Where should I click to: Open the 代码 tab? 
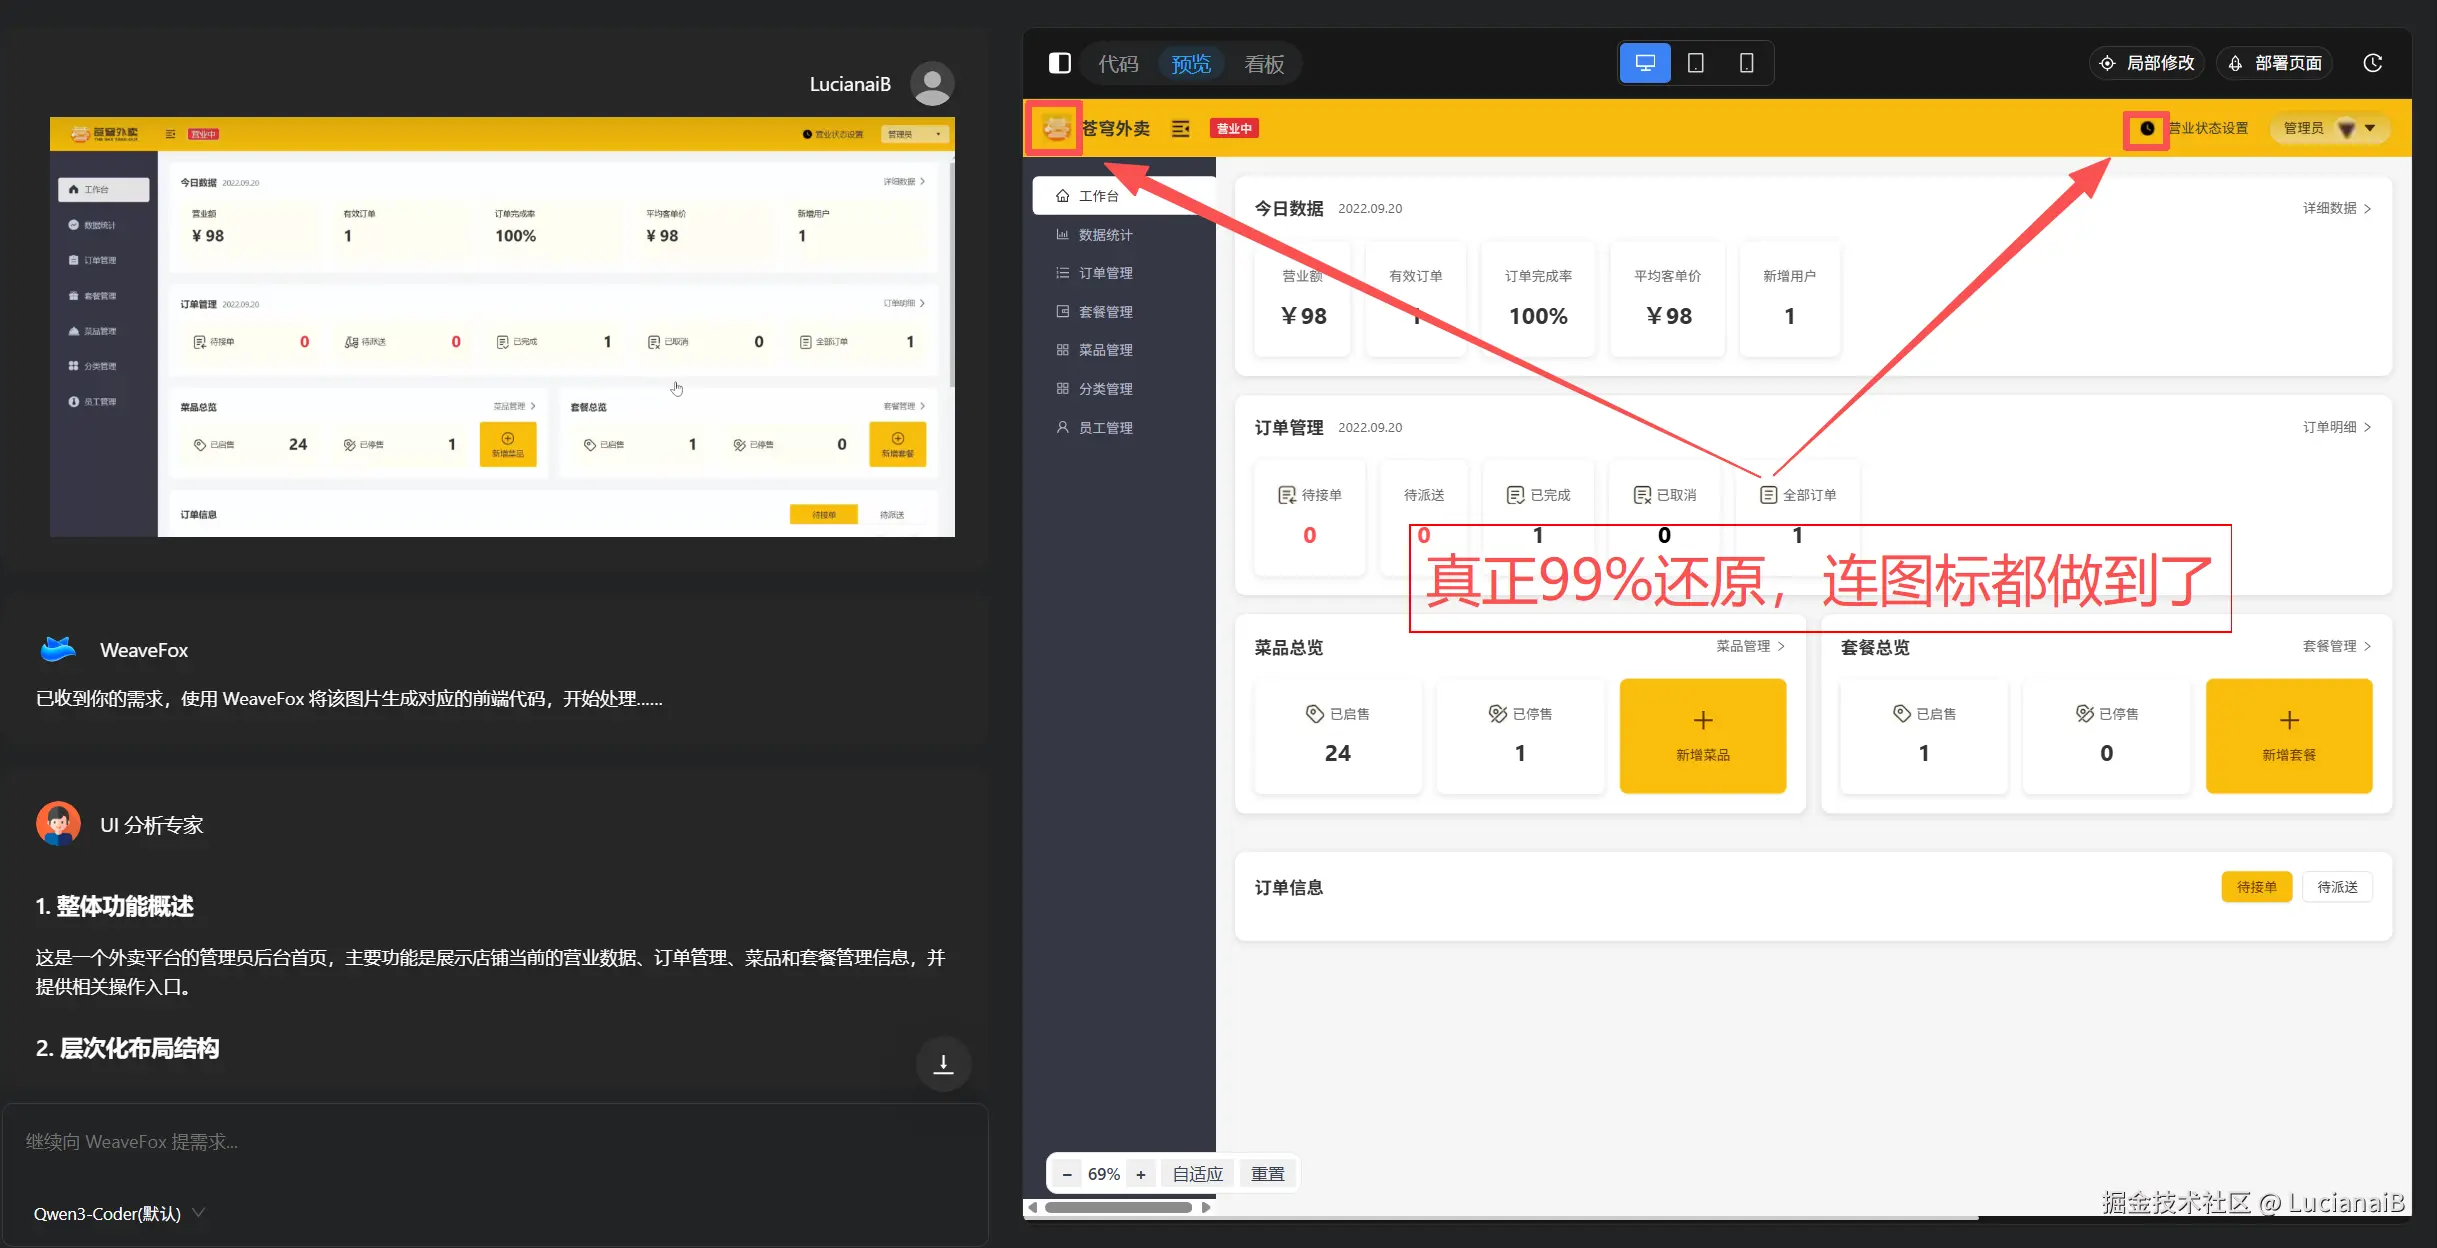pos(1118,64)
